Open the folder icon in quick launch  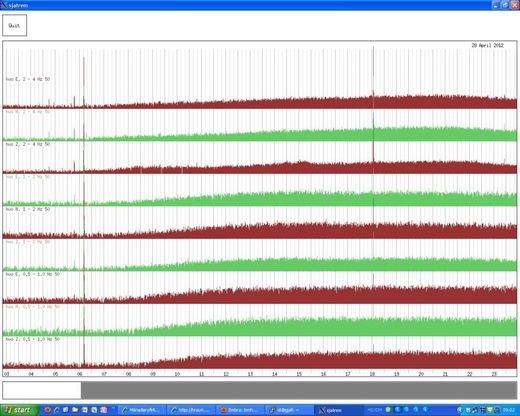(x=75, y=410)
